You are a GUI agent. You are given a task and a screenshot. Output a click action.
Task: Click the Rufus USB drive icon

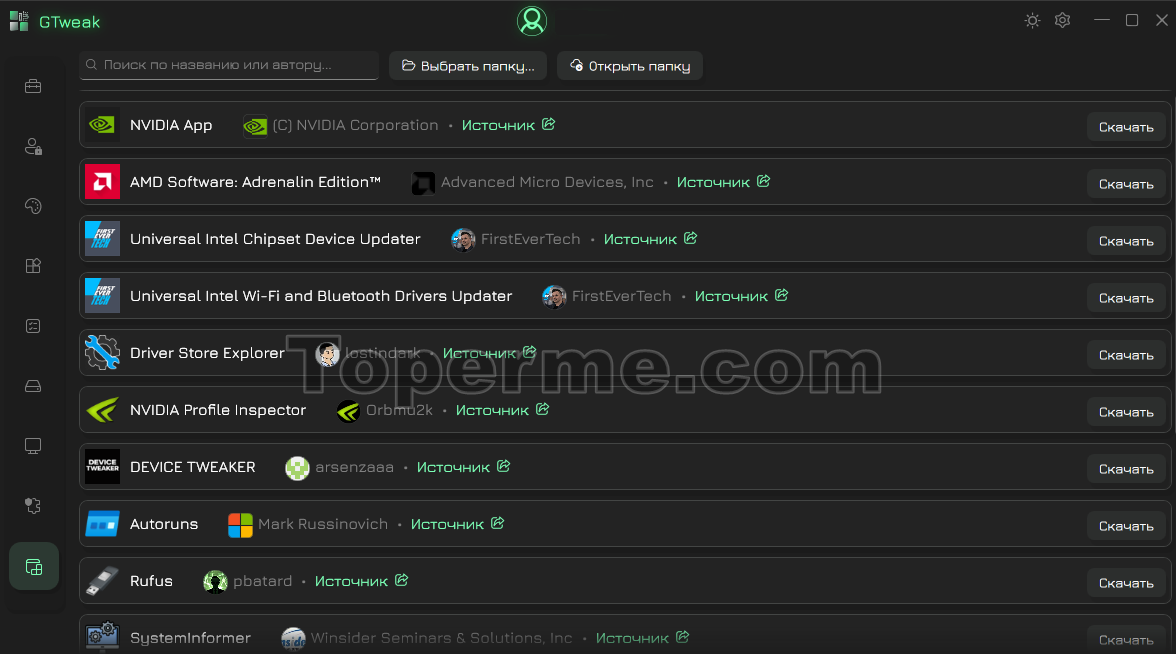click(x=102, y=580)
